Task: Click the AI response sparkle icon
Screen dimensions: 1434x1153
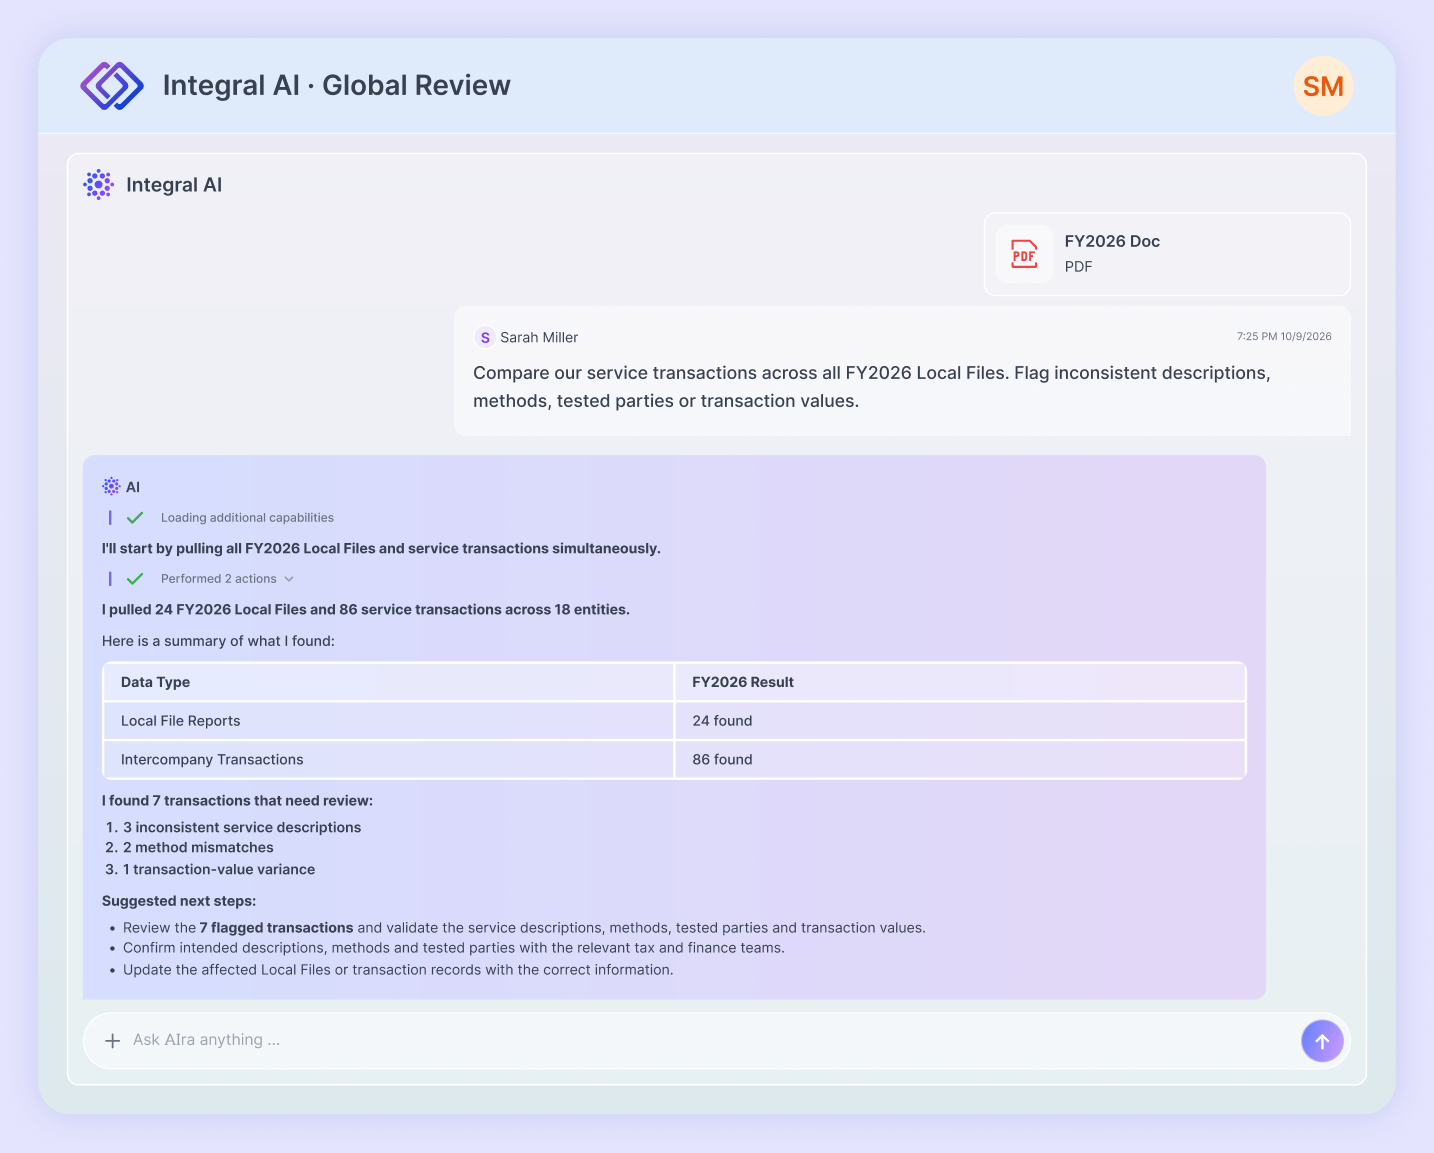Action: click(x=111, y=487)
